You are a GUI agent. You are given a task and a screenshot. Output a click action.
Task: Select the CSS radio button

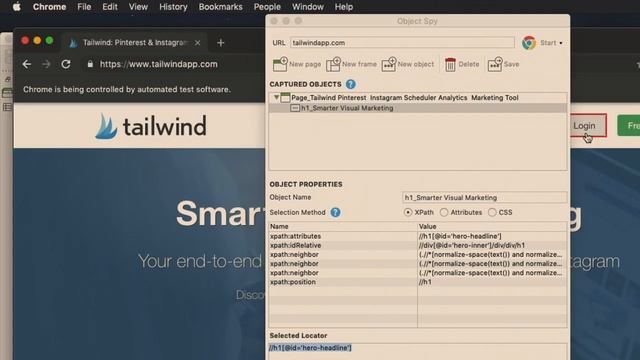pyautogui.click(x=492, y=212)
